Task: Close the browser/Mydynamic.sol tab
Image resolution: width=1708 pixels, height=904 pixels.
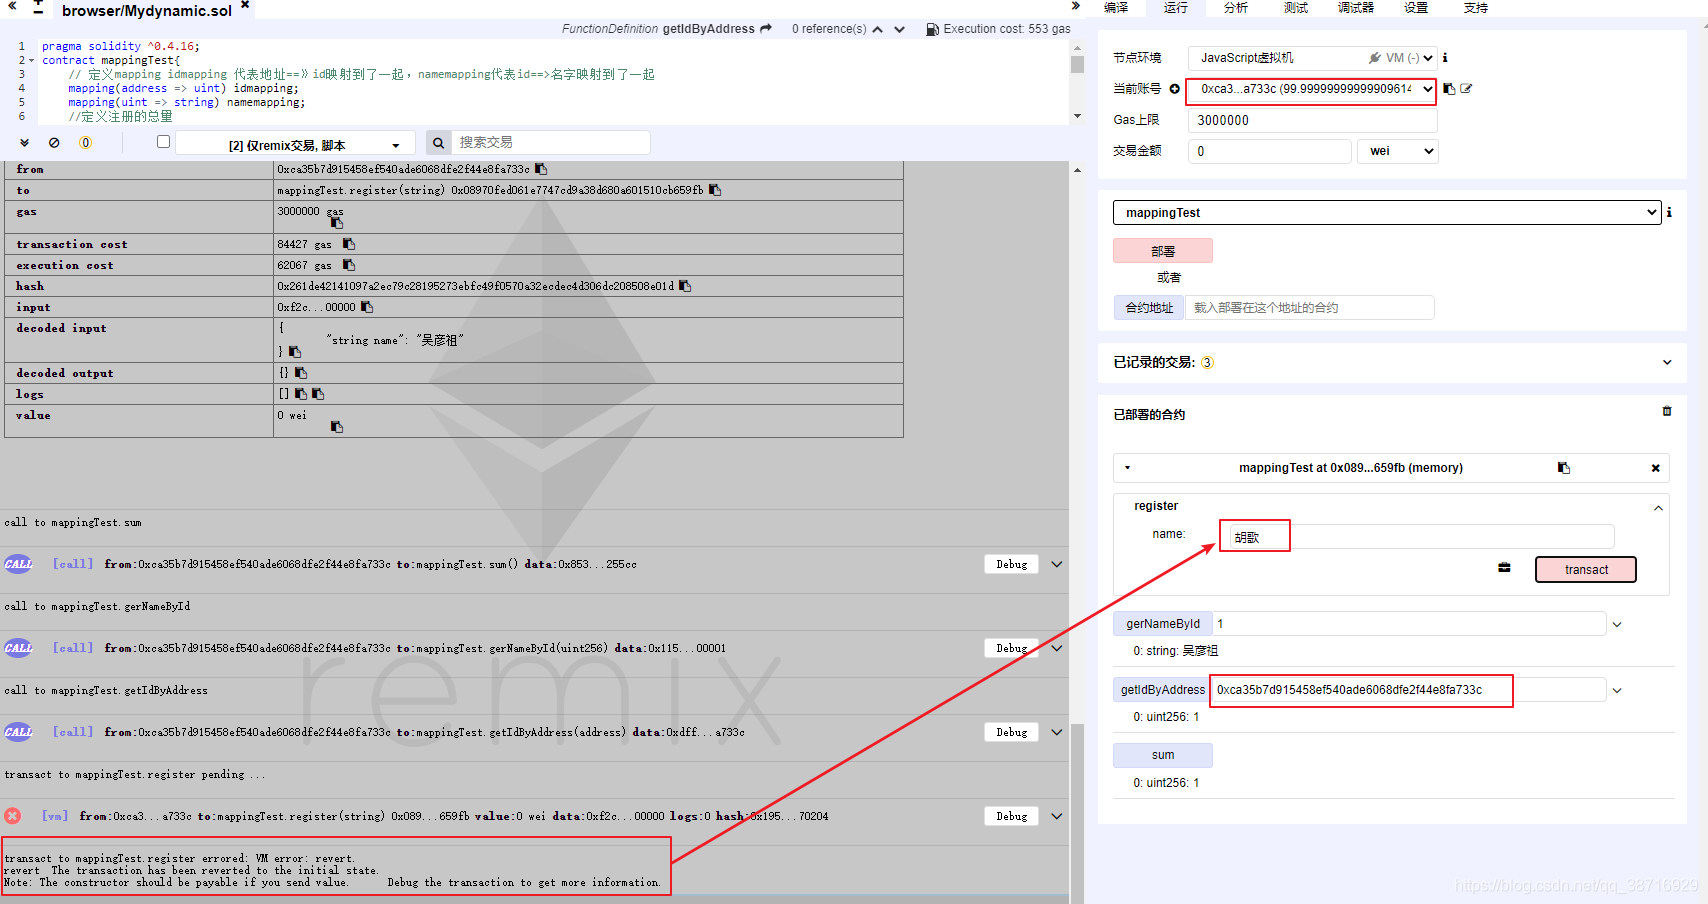Action: click(245, 5)
